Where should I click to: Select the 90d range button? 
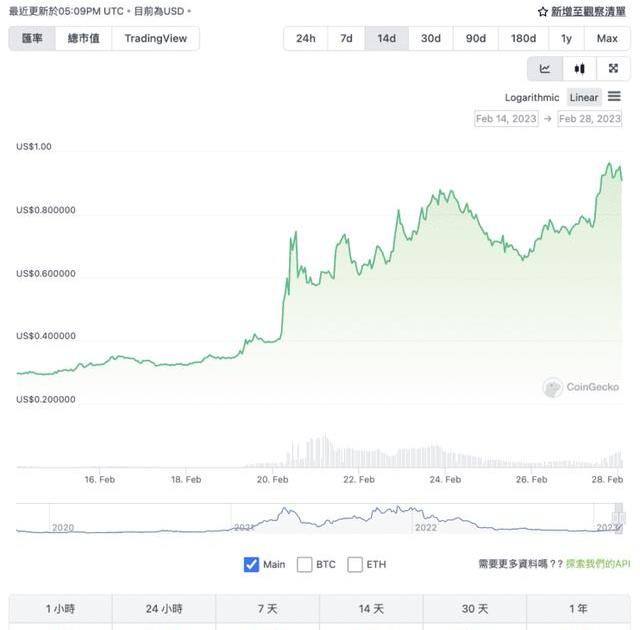(x=476, y=38)
